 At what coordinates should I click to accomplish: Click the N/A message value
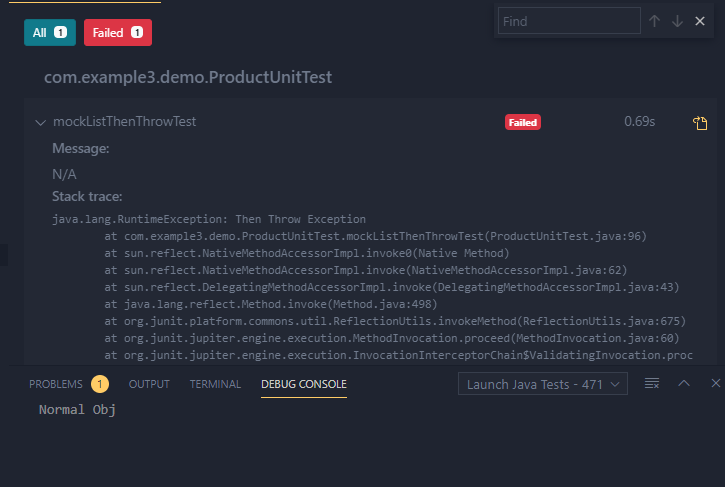(64, 174)
